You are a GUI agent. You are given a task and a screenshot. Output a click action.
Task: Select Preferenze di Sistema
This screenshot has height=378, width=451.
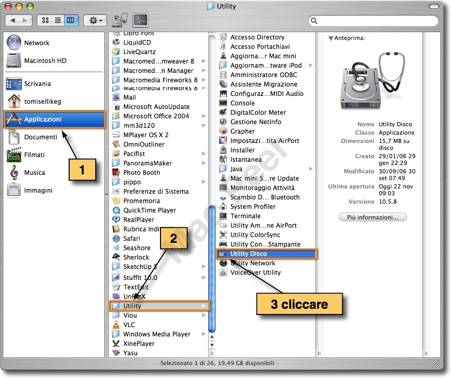coord(156,191)
